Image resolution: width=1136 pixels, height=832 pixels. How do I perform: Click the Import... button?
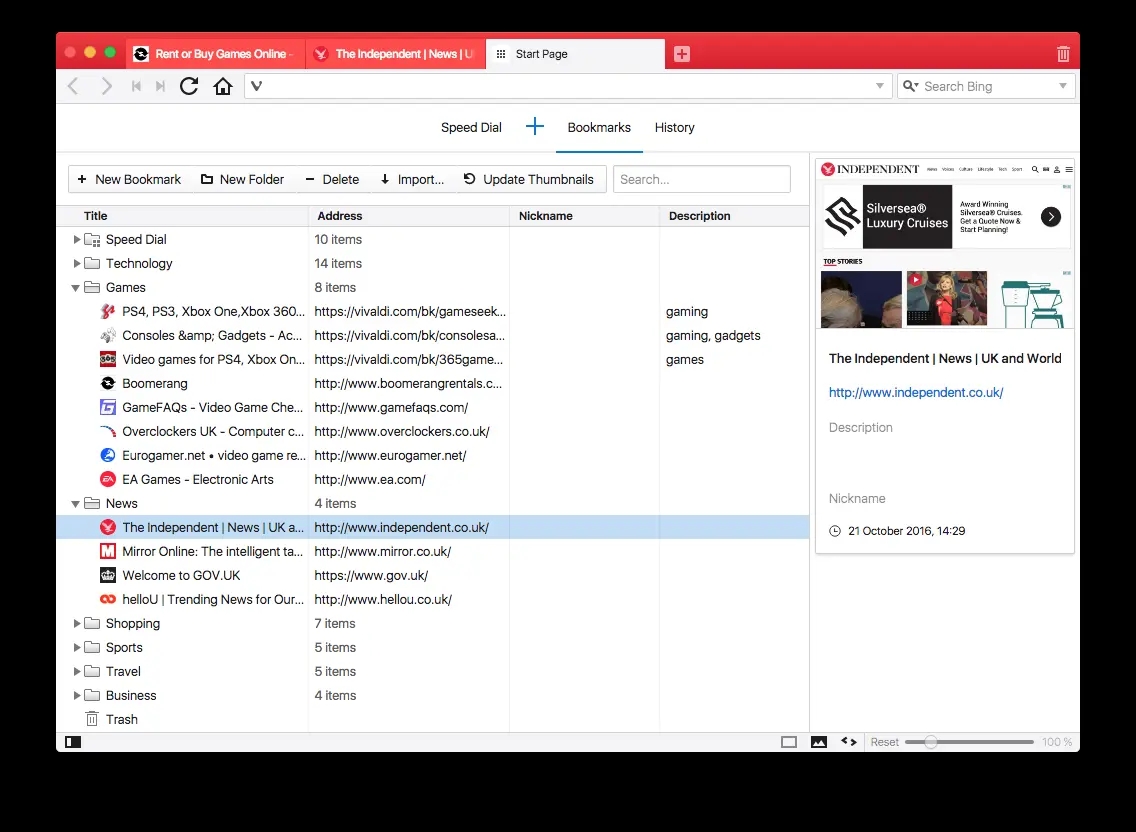tap(412, 179)
